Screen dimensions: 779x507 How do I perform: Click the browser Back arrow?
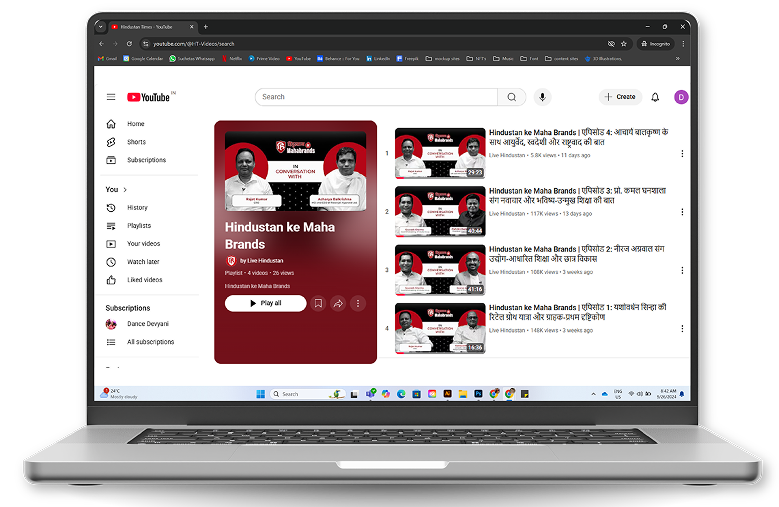click(101, 44)
